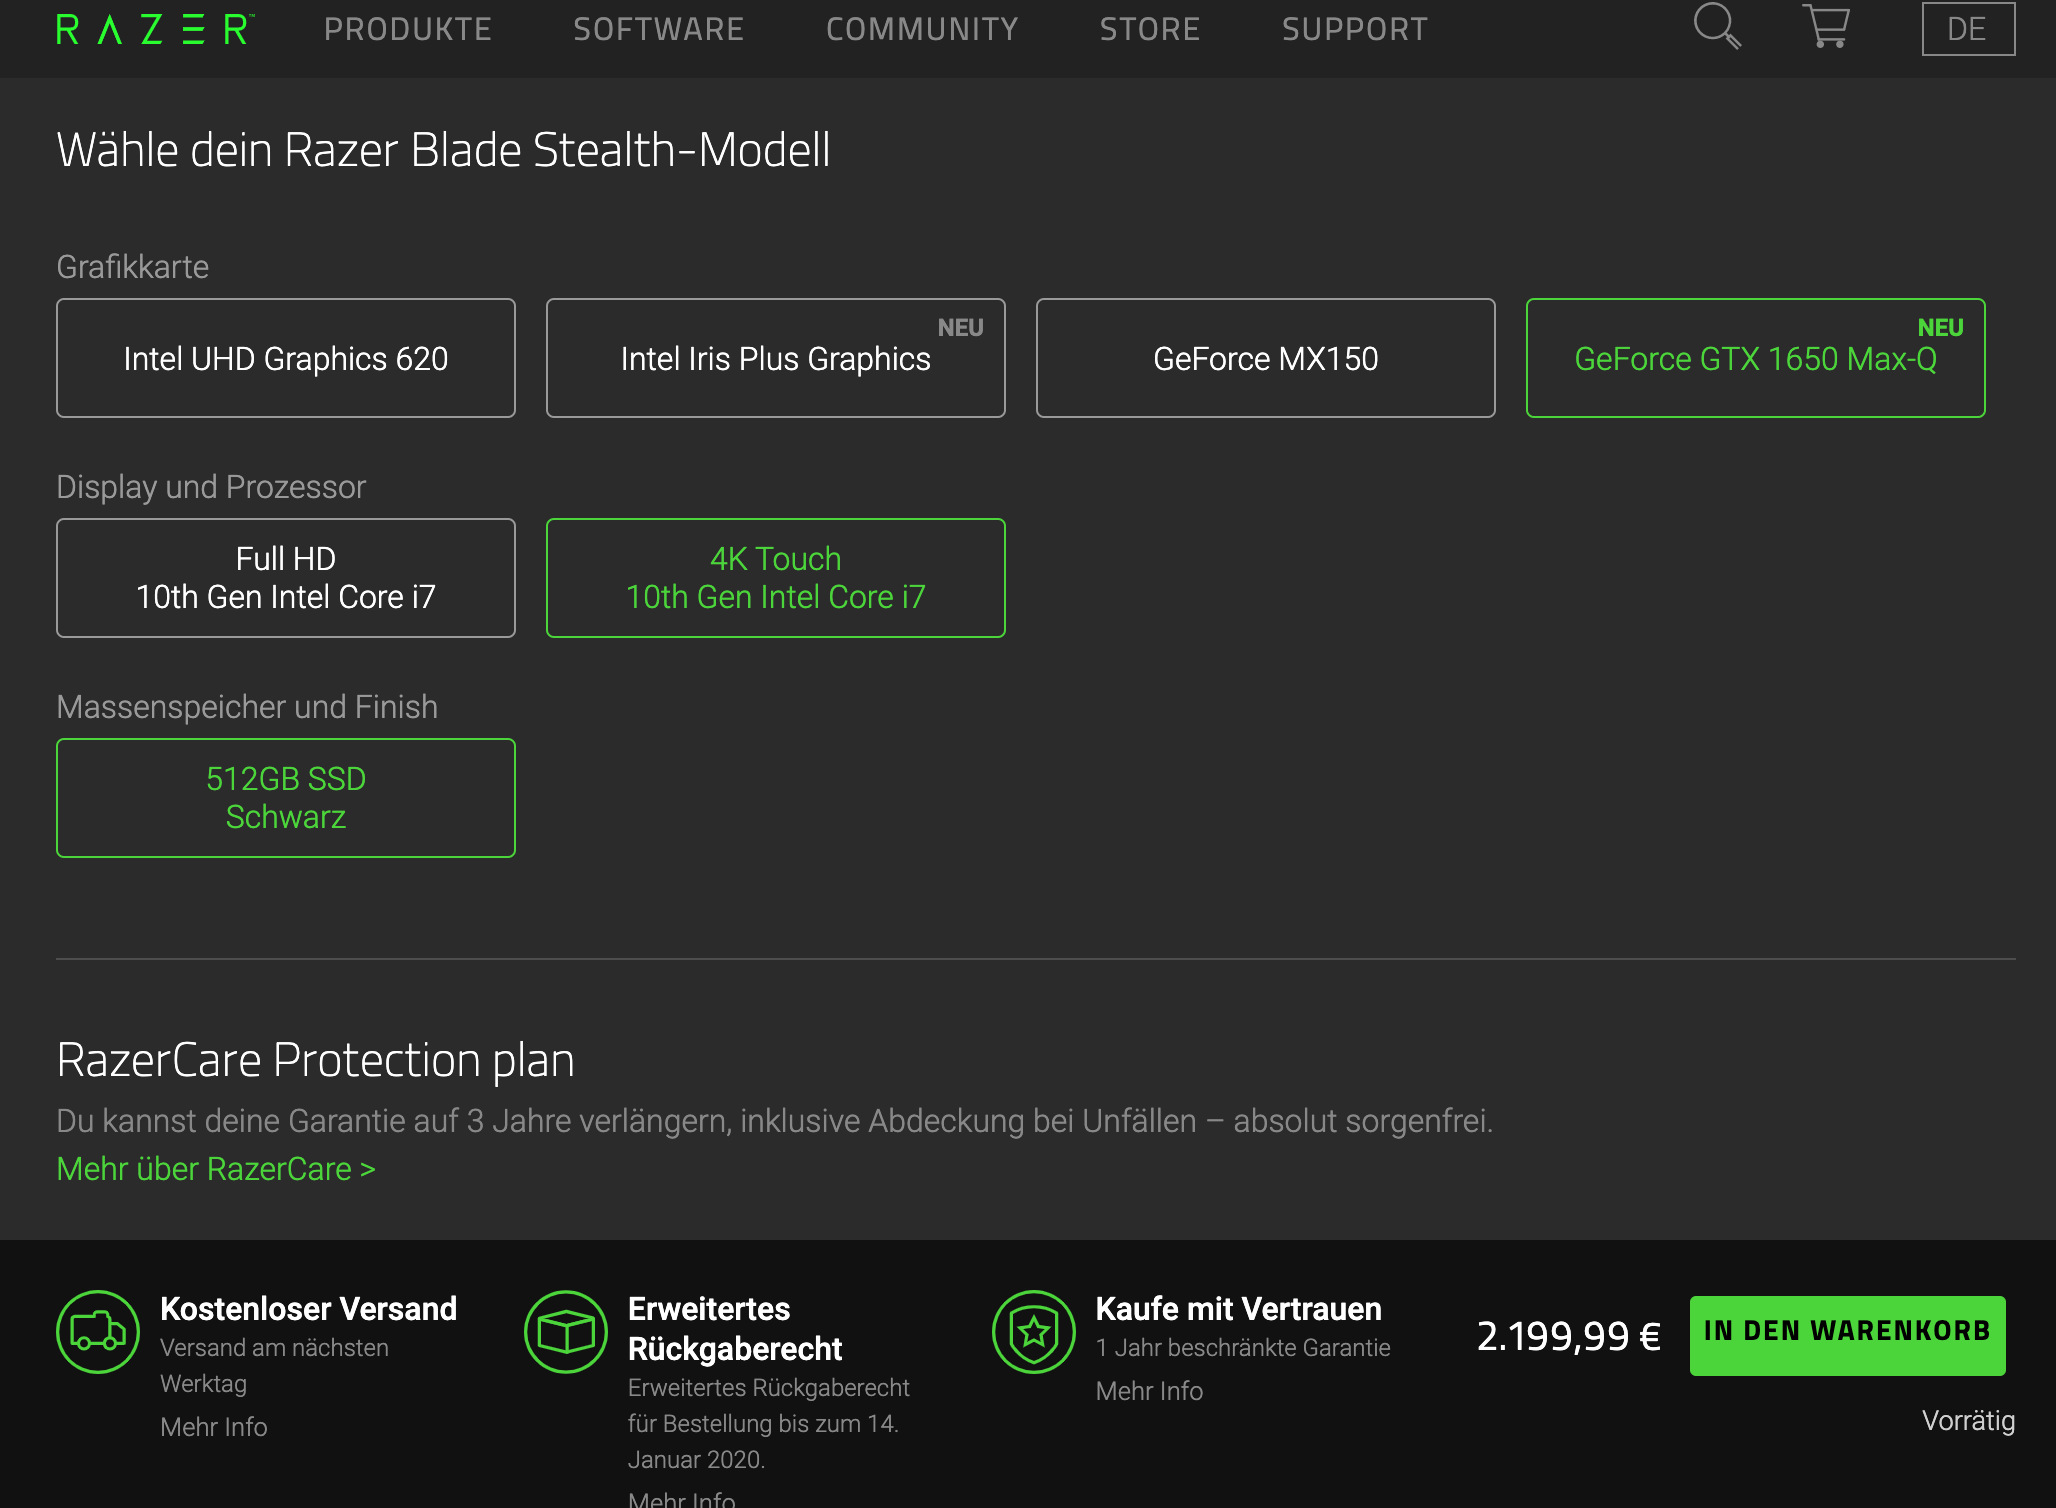
Task: Select Intel UHD Graphics 620
Action: point(286,357)
